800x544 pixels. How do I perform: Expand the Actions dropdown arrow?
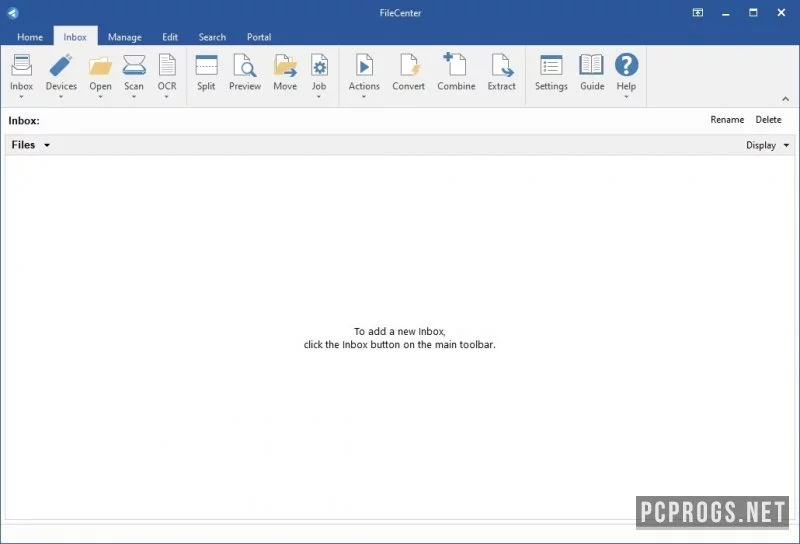click(364, 96)
